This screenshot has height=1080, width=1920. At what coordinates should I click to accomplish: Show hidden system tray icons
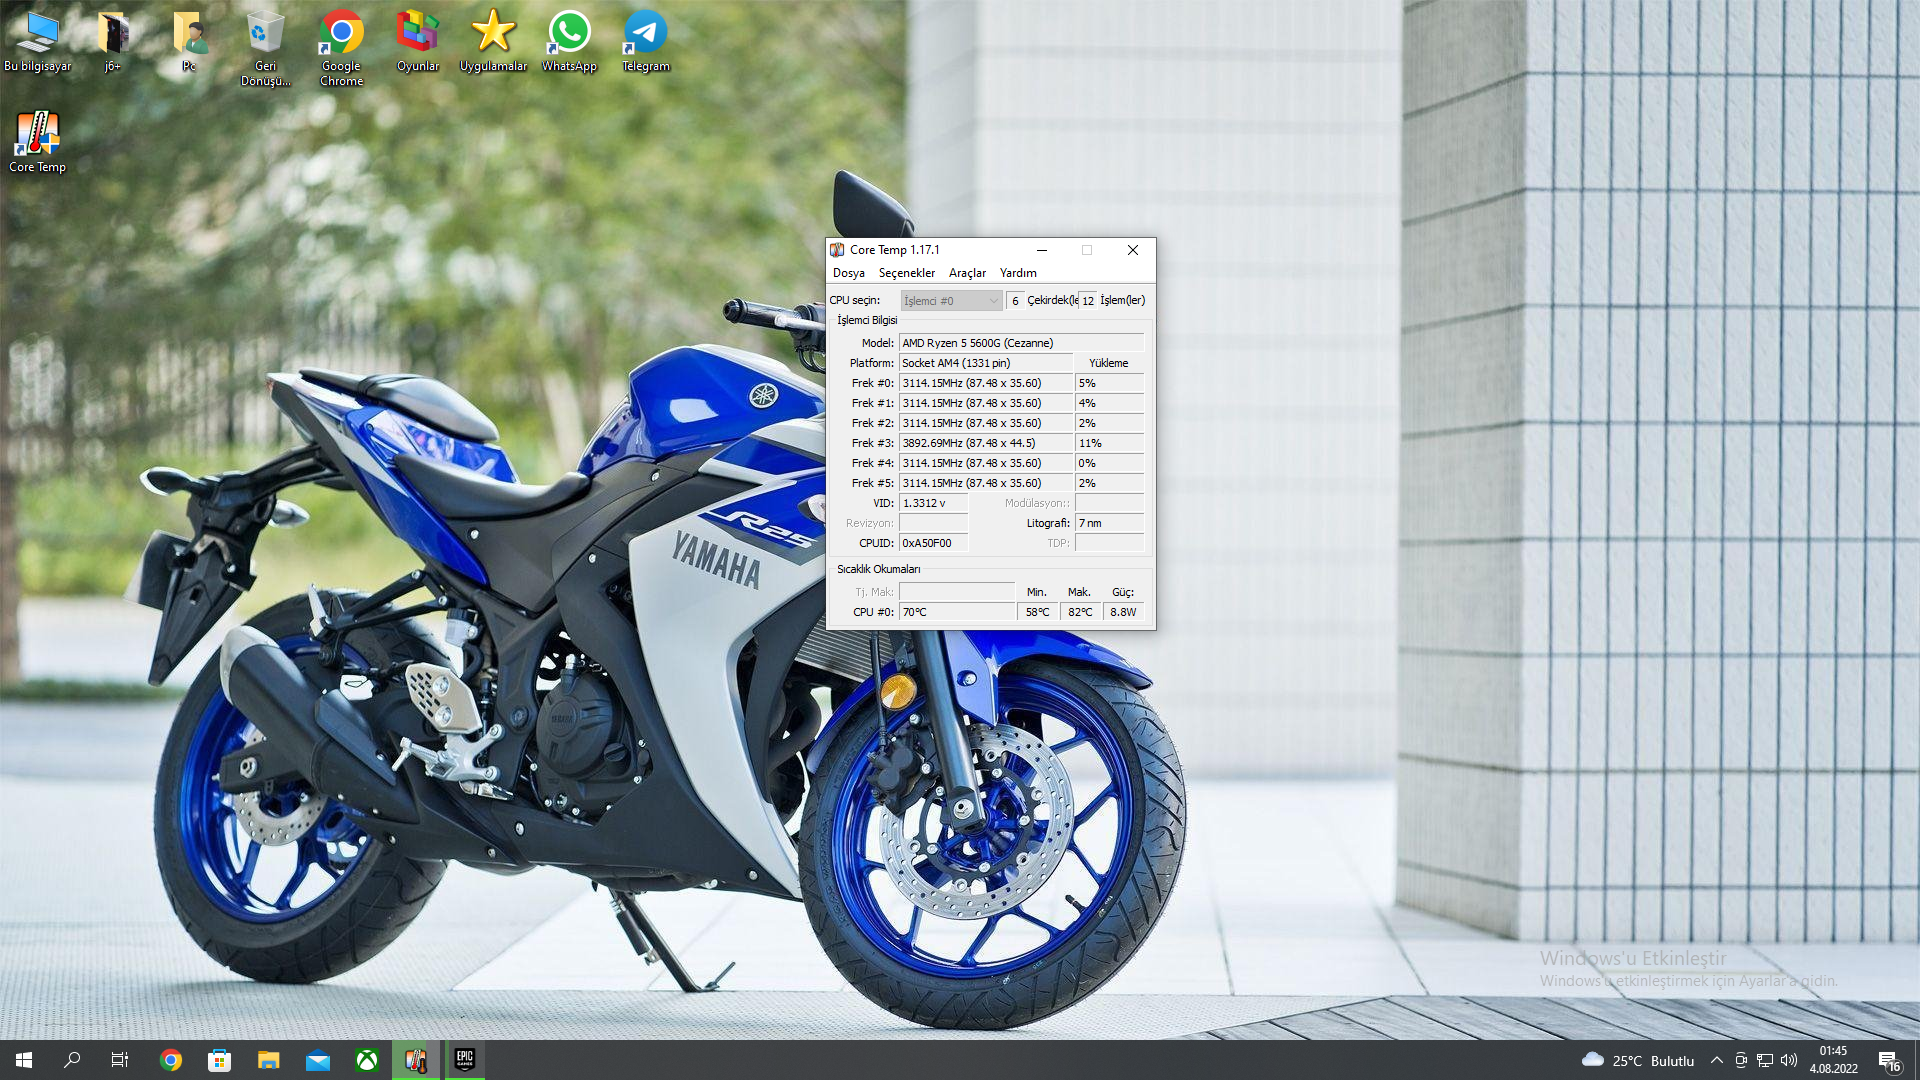[x=1717, y=1060]
